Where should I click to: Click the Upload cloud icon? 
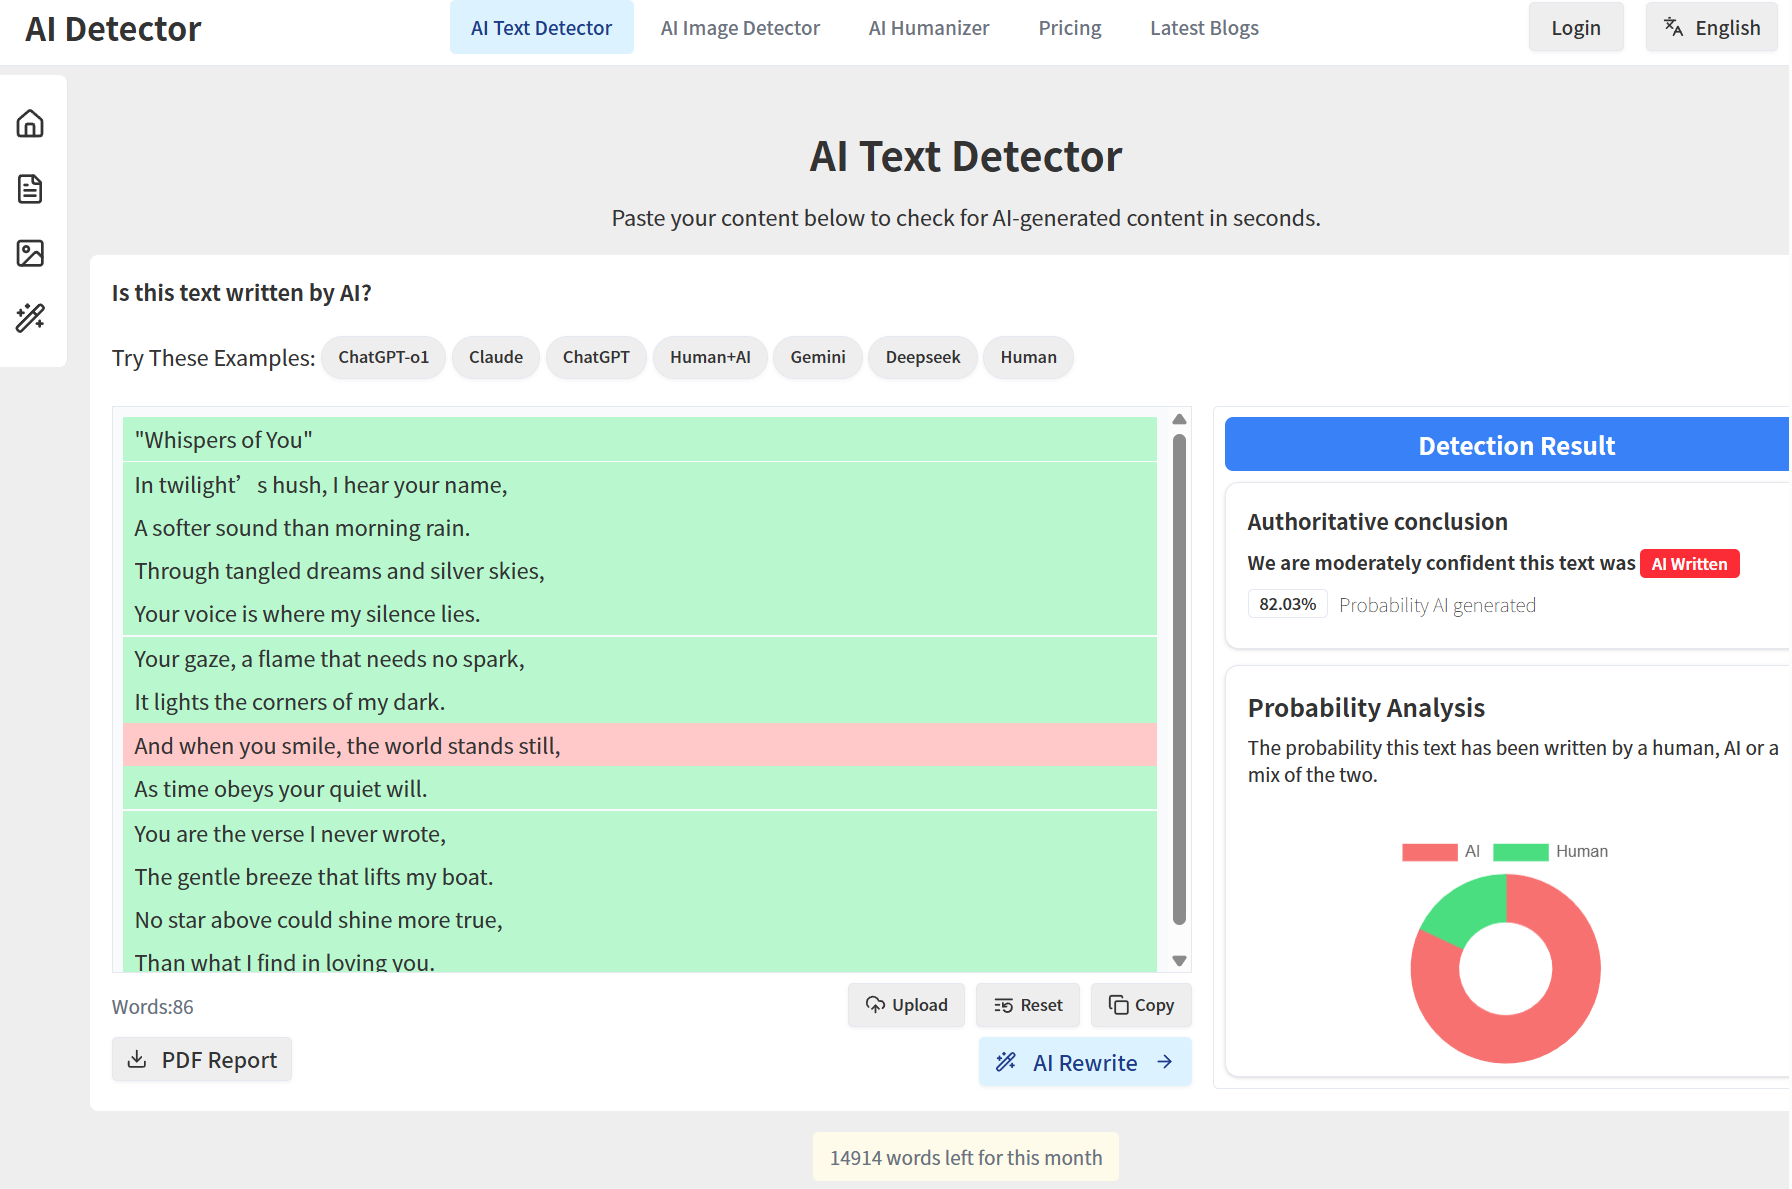click(x=875, y=1005)
